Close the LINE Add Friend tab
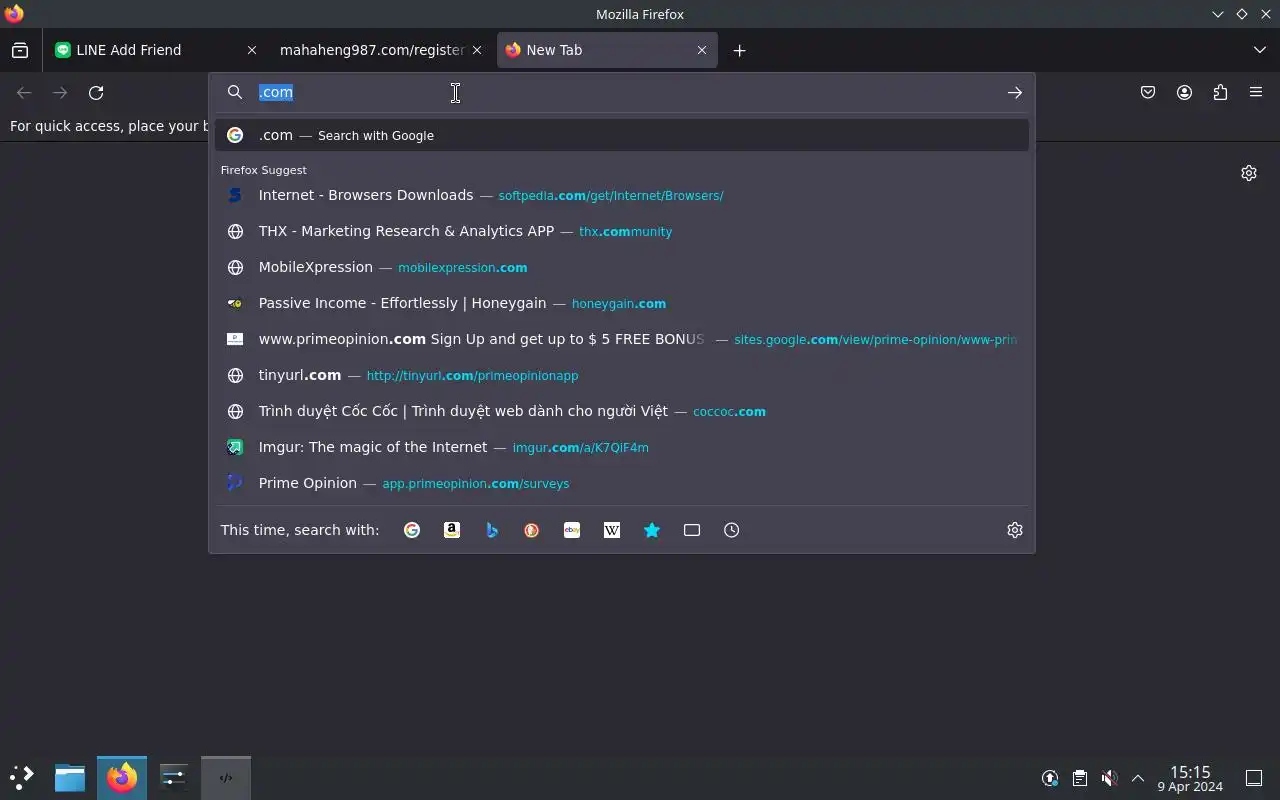This screenshot has width=1280, height=800. pyautogui.click(x=251, y=50)
